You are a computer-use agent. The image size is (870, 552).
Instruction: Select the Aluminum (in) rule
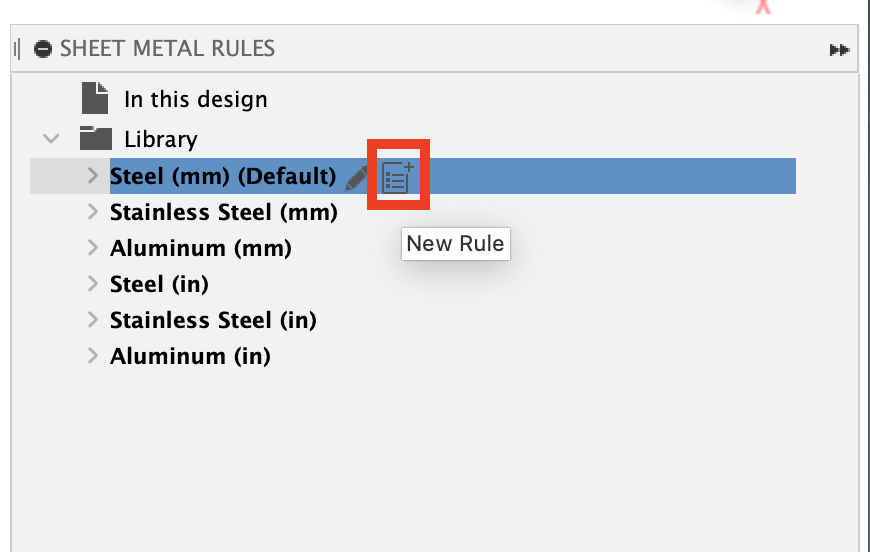[190, 356]
